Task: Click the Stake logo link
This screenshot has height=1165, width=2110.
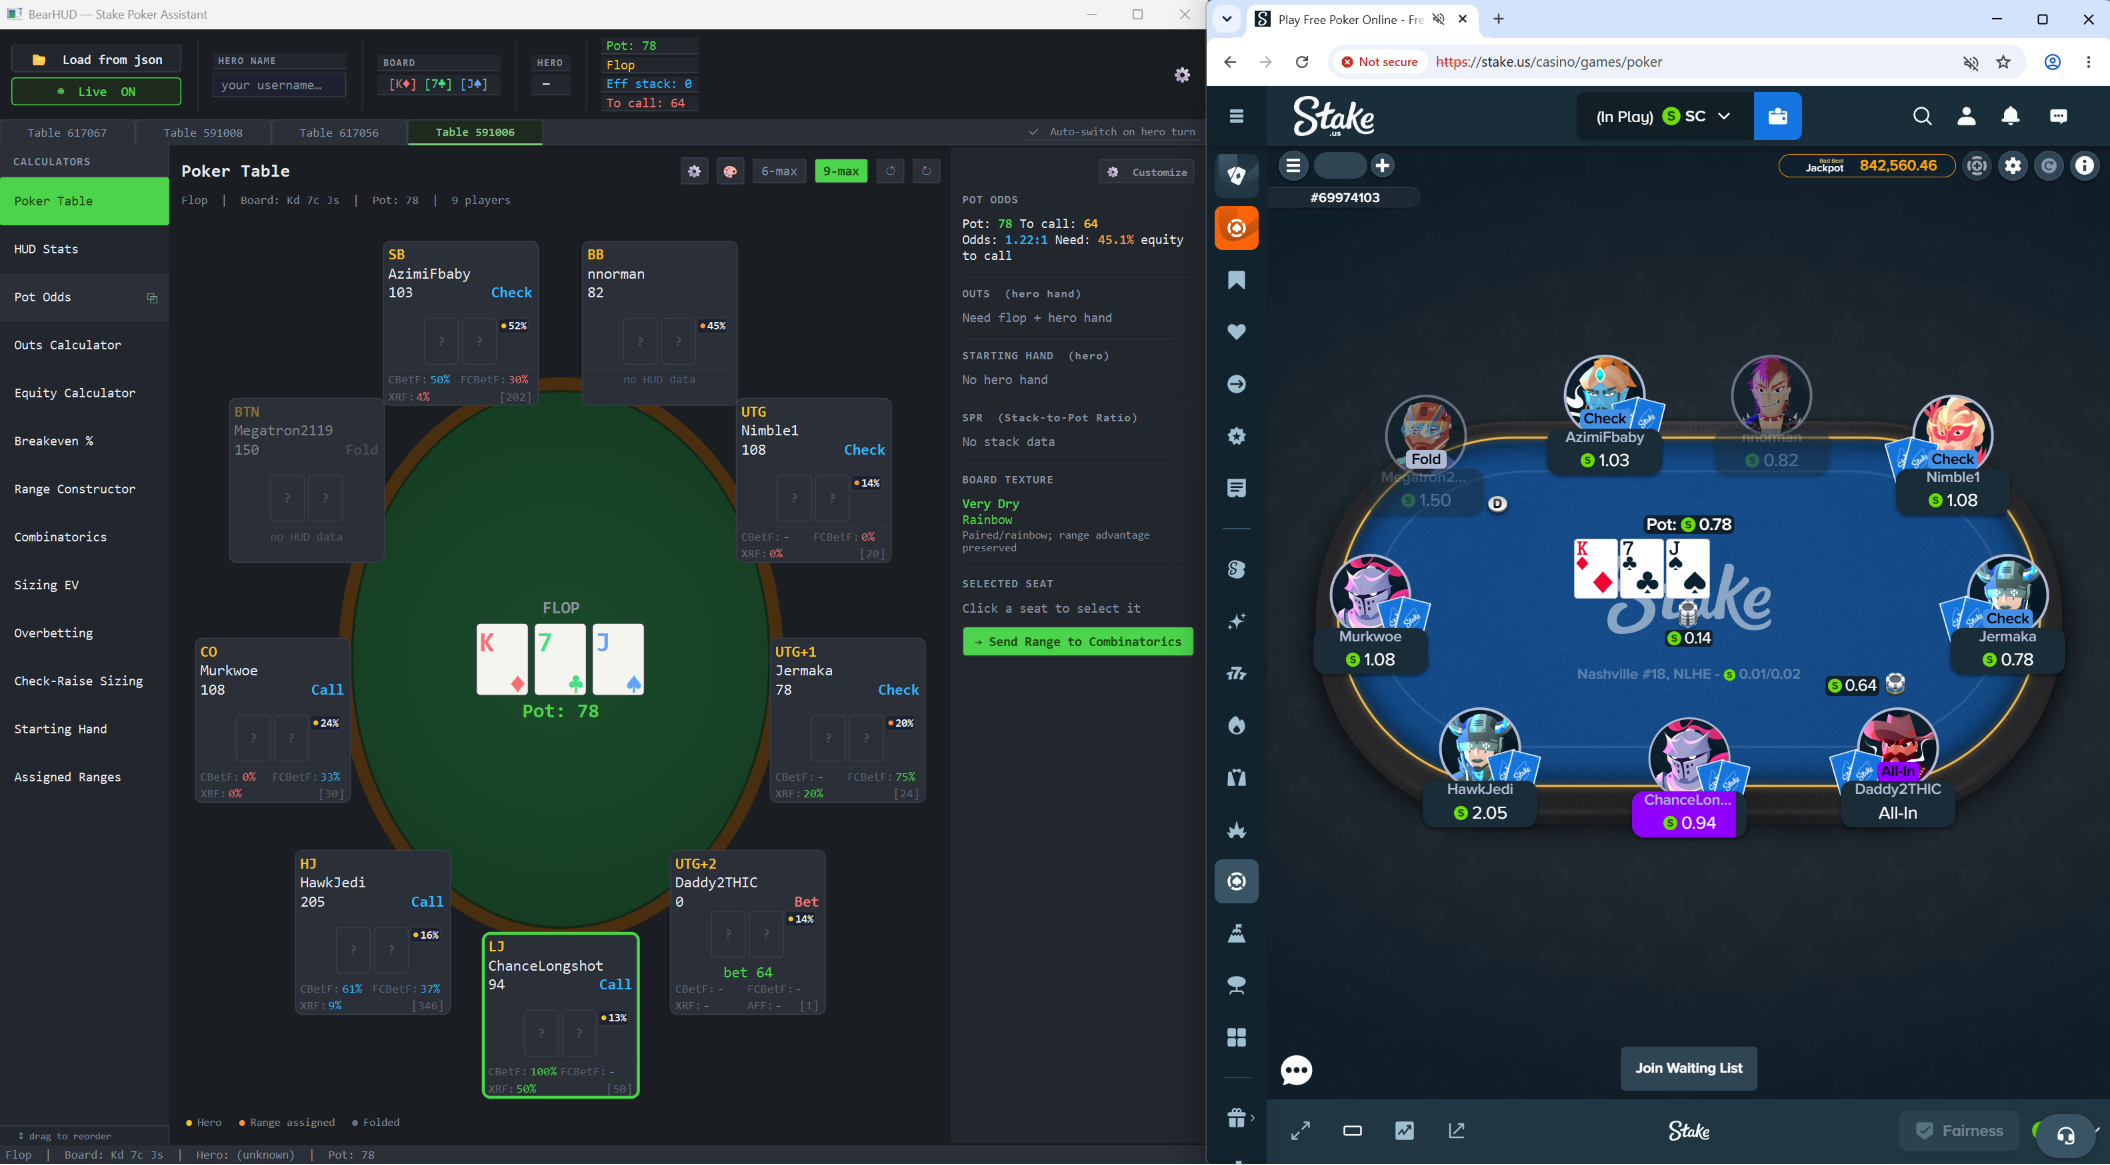Action: point(1334,116)
